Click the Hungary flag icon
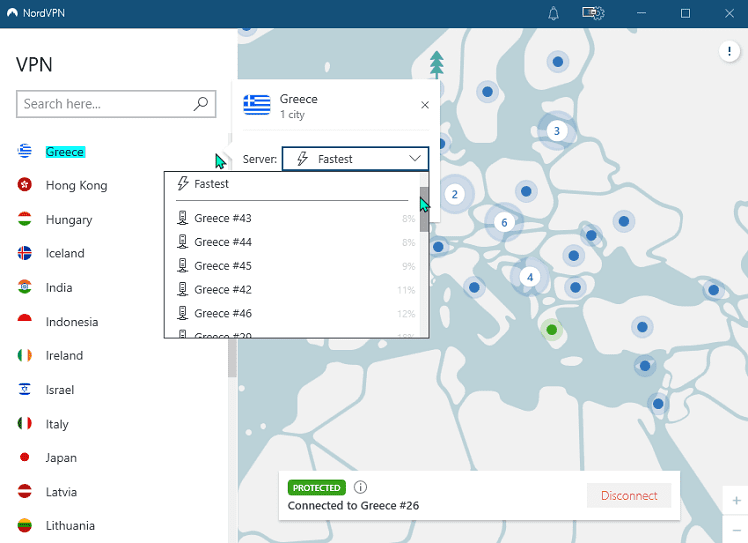748x543 pixels. (x=25, y=219)
